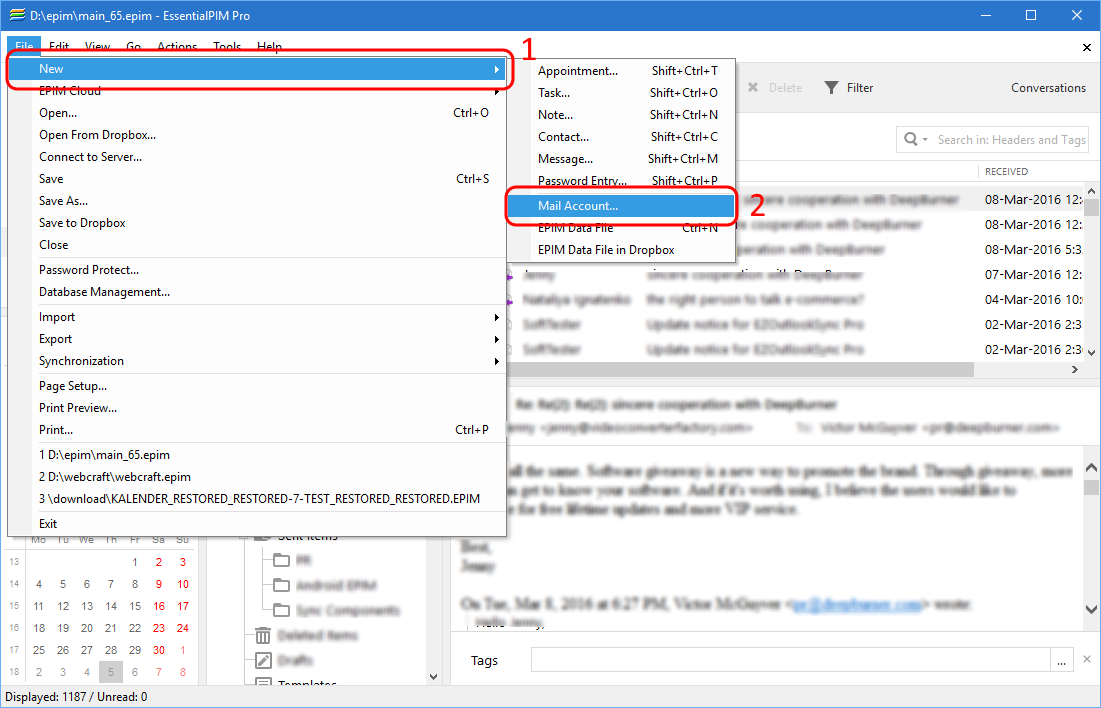This screenshot has height=708, width=1101.
Task: Click the Search in Headers and Tags field
Action: pos(1011,140)
